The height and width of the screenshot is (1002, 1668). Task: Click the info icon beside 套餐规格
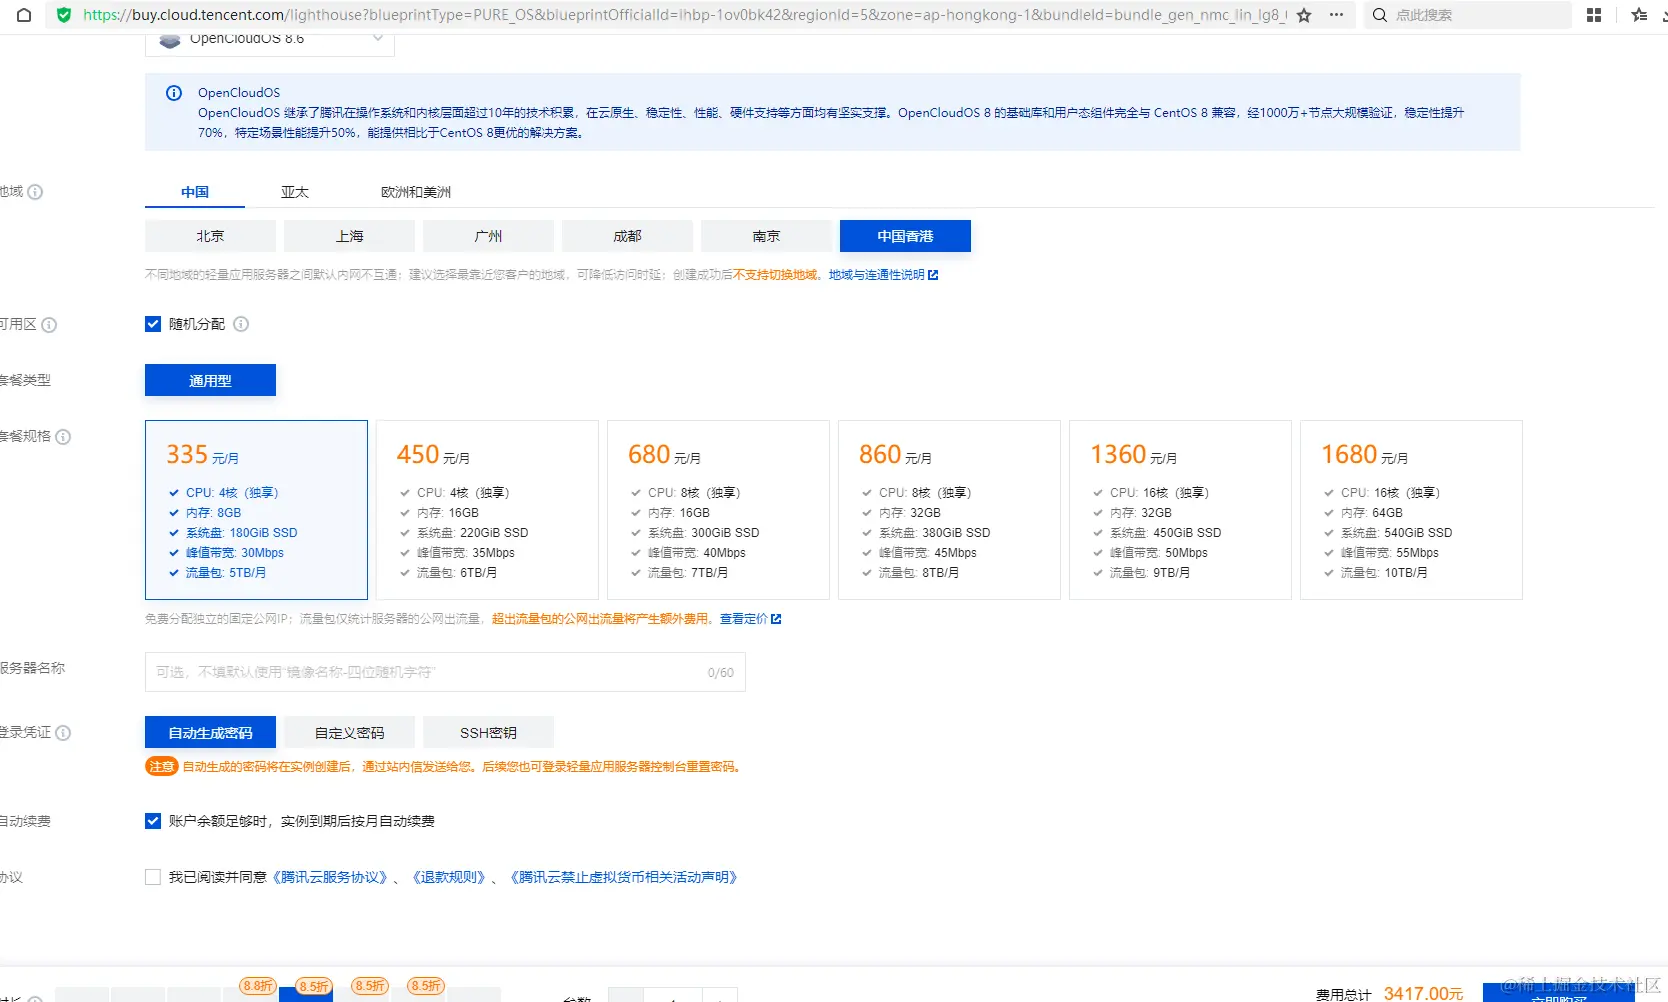pyautogui.click(x=63, y=437)
